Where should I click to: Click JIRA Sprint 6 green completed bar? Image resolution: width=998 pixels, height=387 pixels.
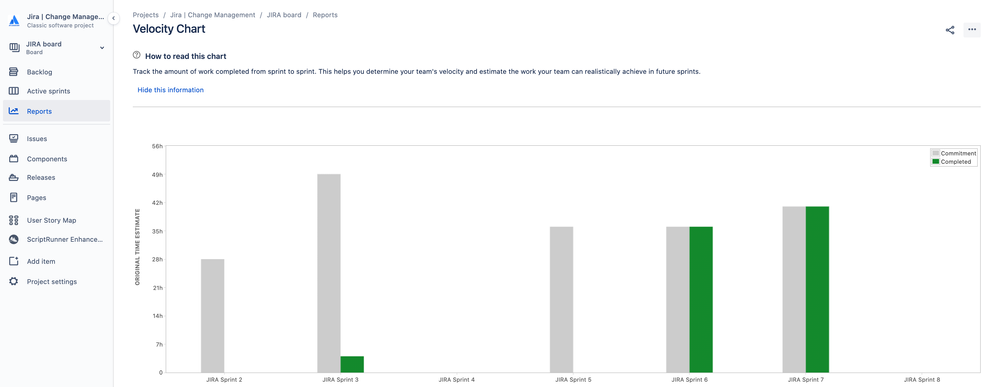(x=701, y=299)
